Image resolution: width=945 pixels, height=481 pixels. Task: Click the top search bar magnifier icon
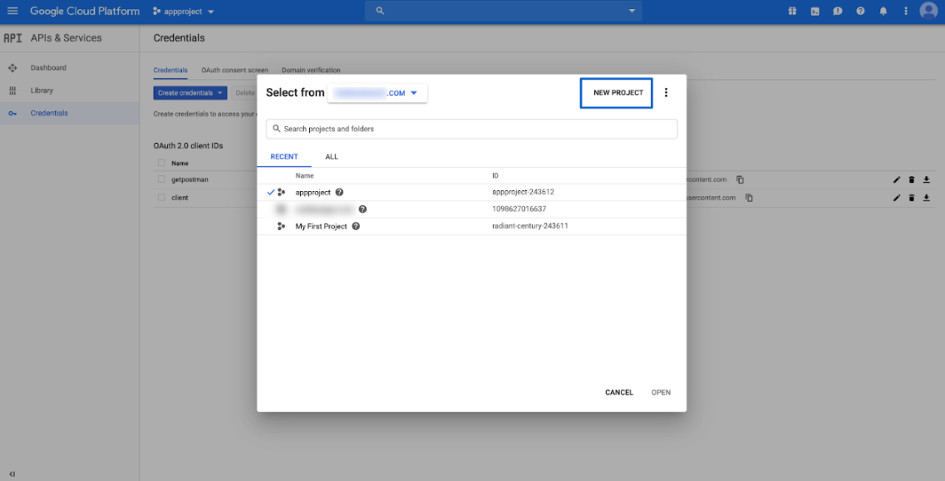pyautogui.click(x=380, y=11)
